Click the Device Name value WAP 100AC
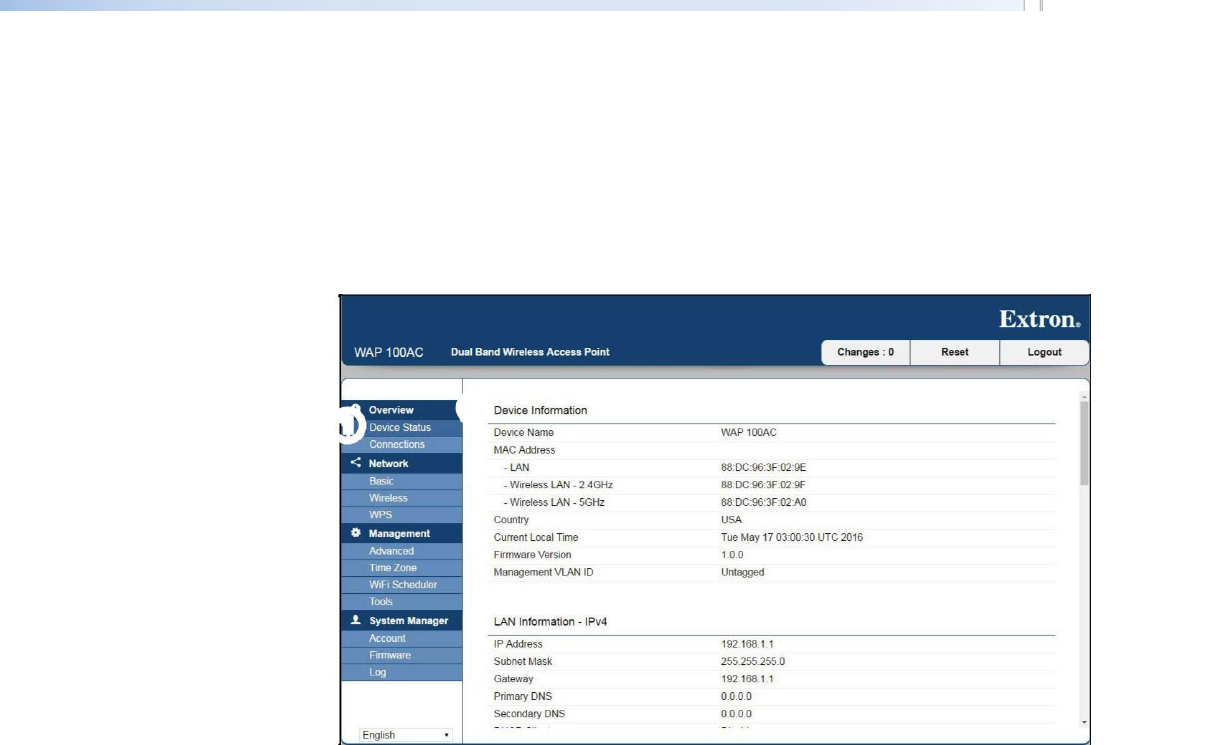 tap(748, 433)
